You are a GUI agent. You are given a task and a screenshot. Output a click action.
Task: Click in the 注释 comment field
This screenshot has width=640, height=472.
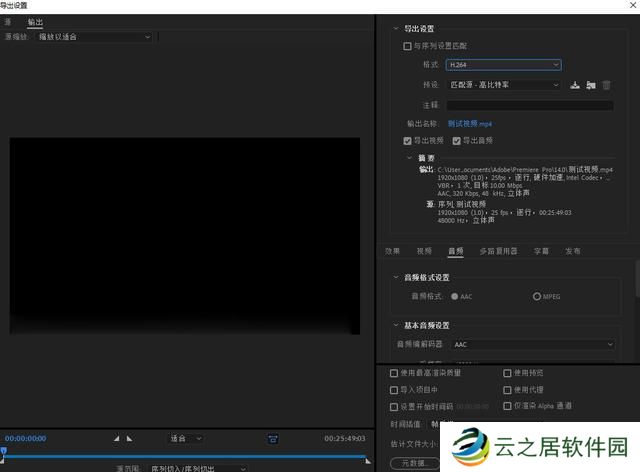pos(530,104)
